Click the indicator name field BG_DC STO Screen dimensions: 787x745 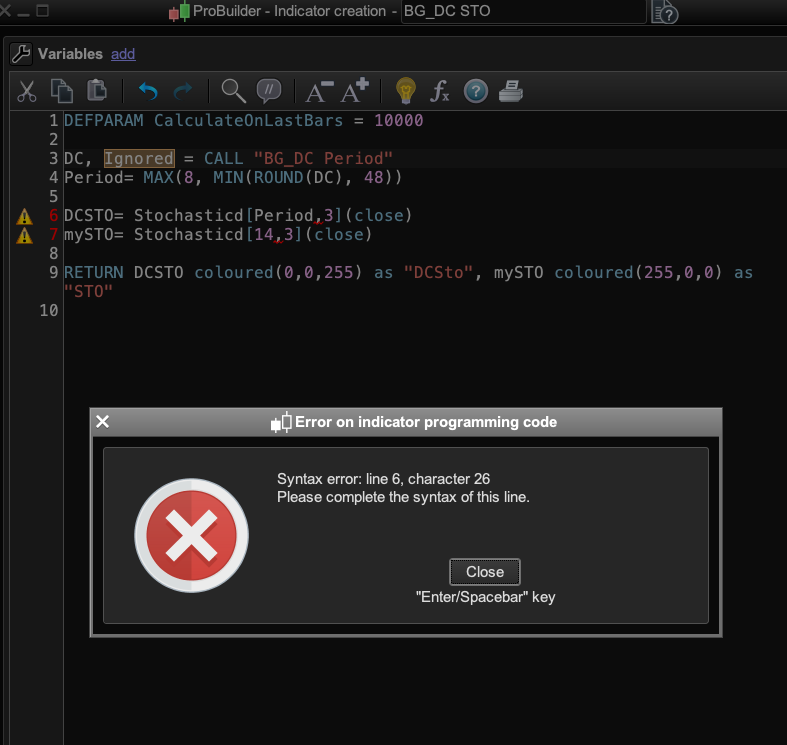pos(523,11)
